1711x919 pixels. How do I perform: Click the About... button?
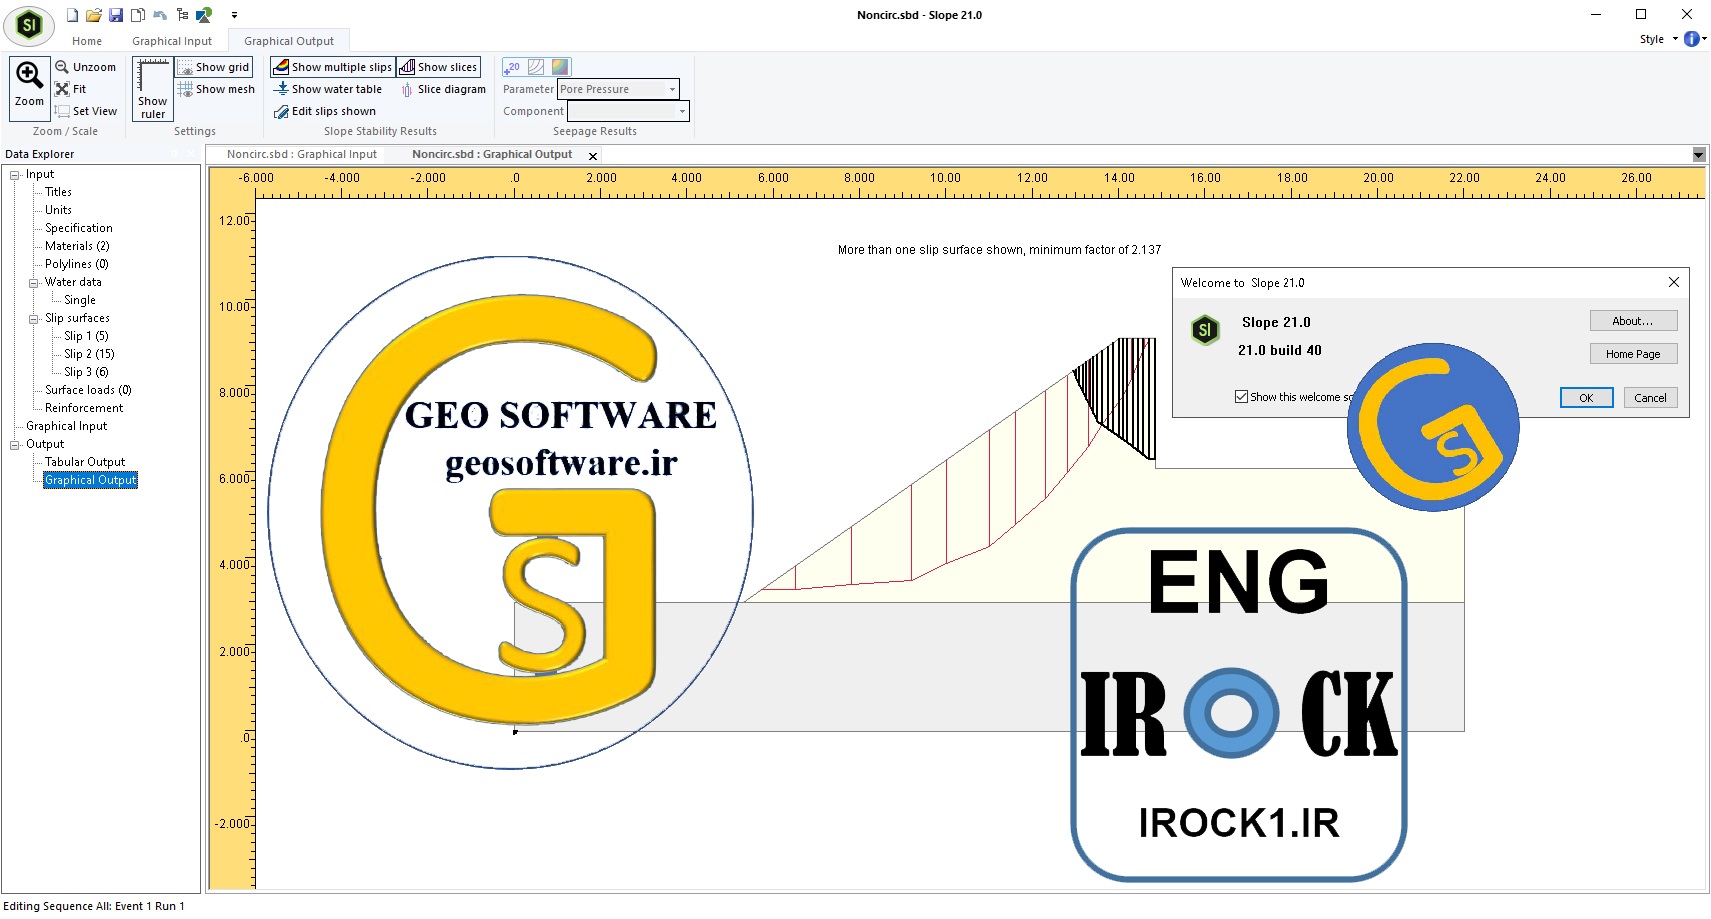pos(1633,321)
